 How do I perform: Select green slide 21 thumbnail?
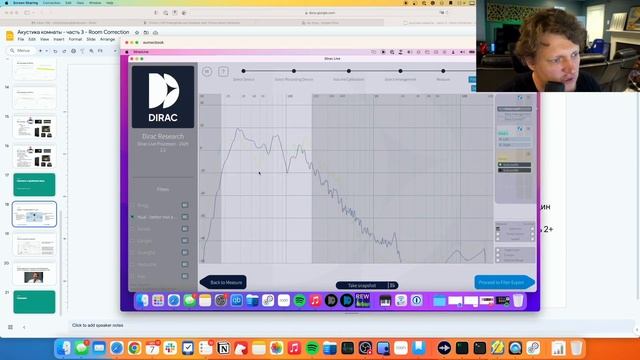click(x=34, y=302)
